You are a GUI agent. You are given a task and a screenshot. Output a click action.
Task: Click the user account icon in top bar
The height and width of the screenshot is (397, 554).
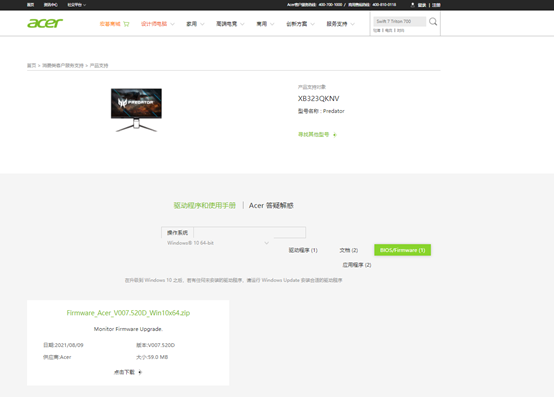click(x=412, y=5)
